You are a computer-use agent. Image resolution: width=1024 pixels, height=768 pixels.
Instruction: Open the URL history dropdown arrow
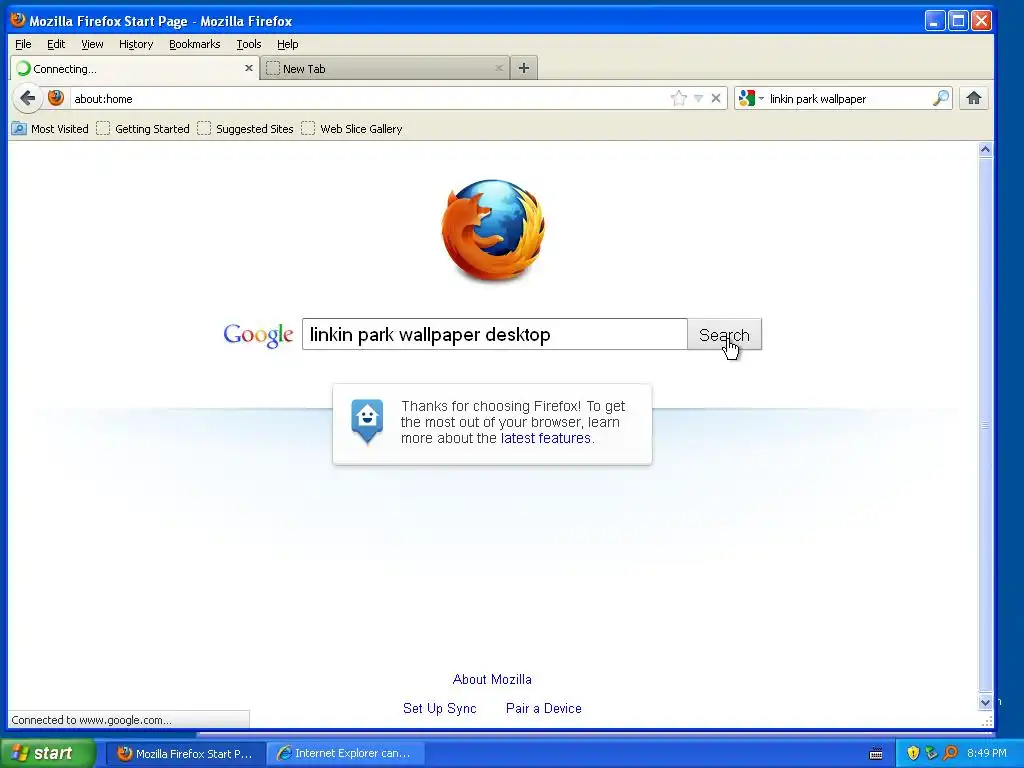click(698, 99)
